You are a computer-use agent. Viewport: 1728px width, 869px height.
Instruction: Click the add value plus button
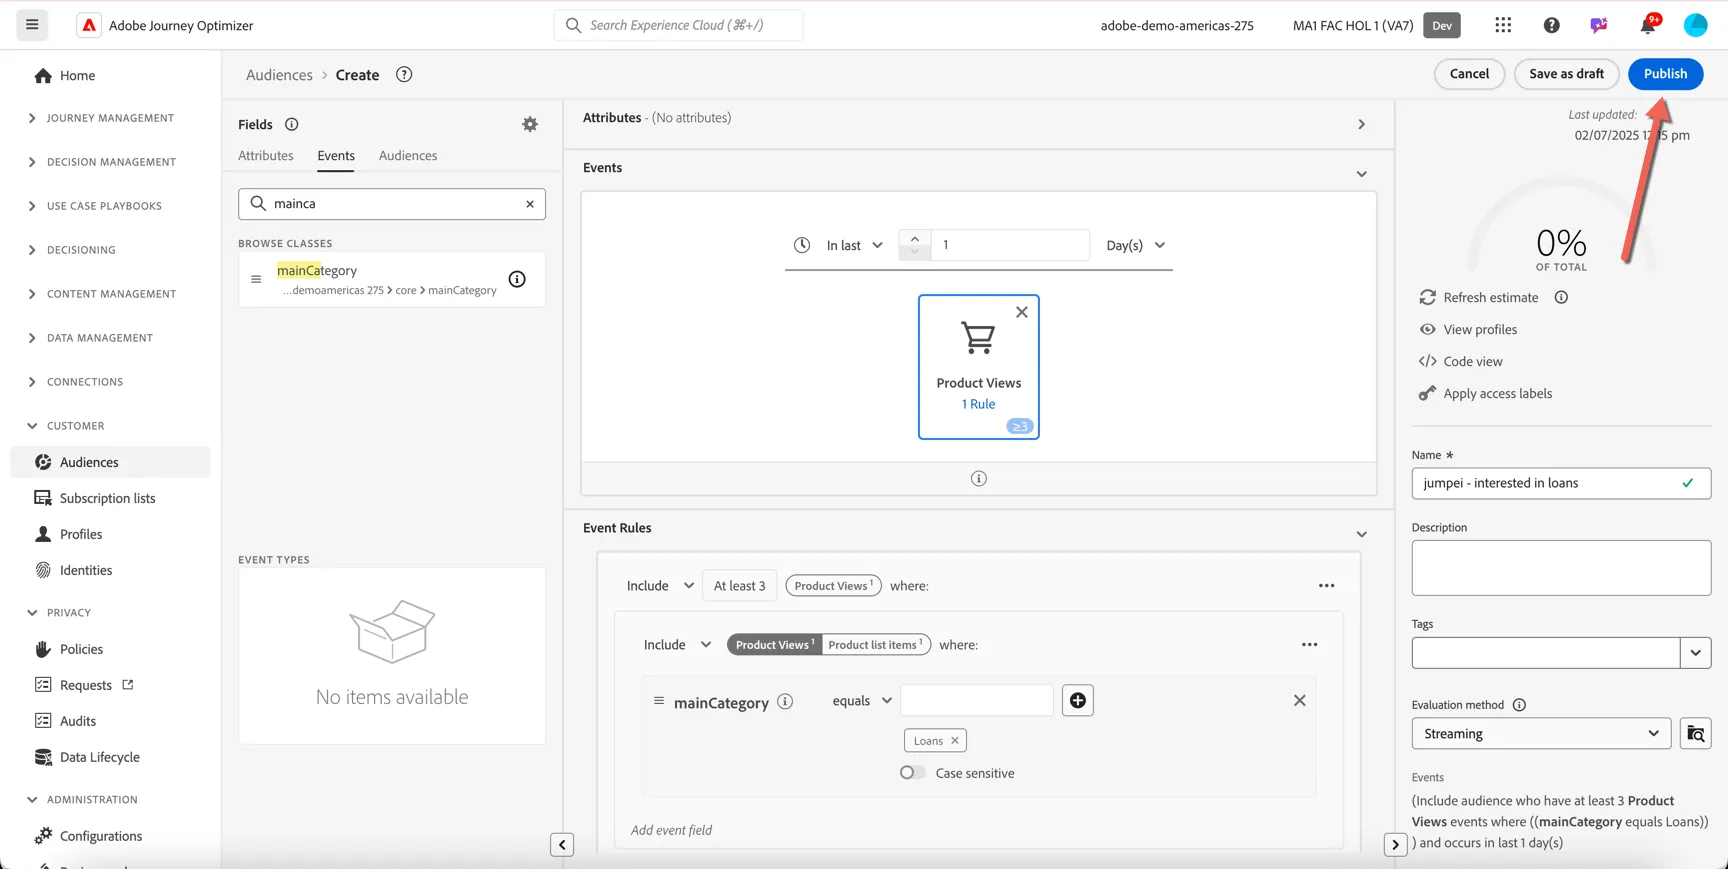1077,700
